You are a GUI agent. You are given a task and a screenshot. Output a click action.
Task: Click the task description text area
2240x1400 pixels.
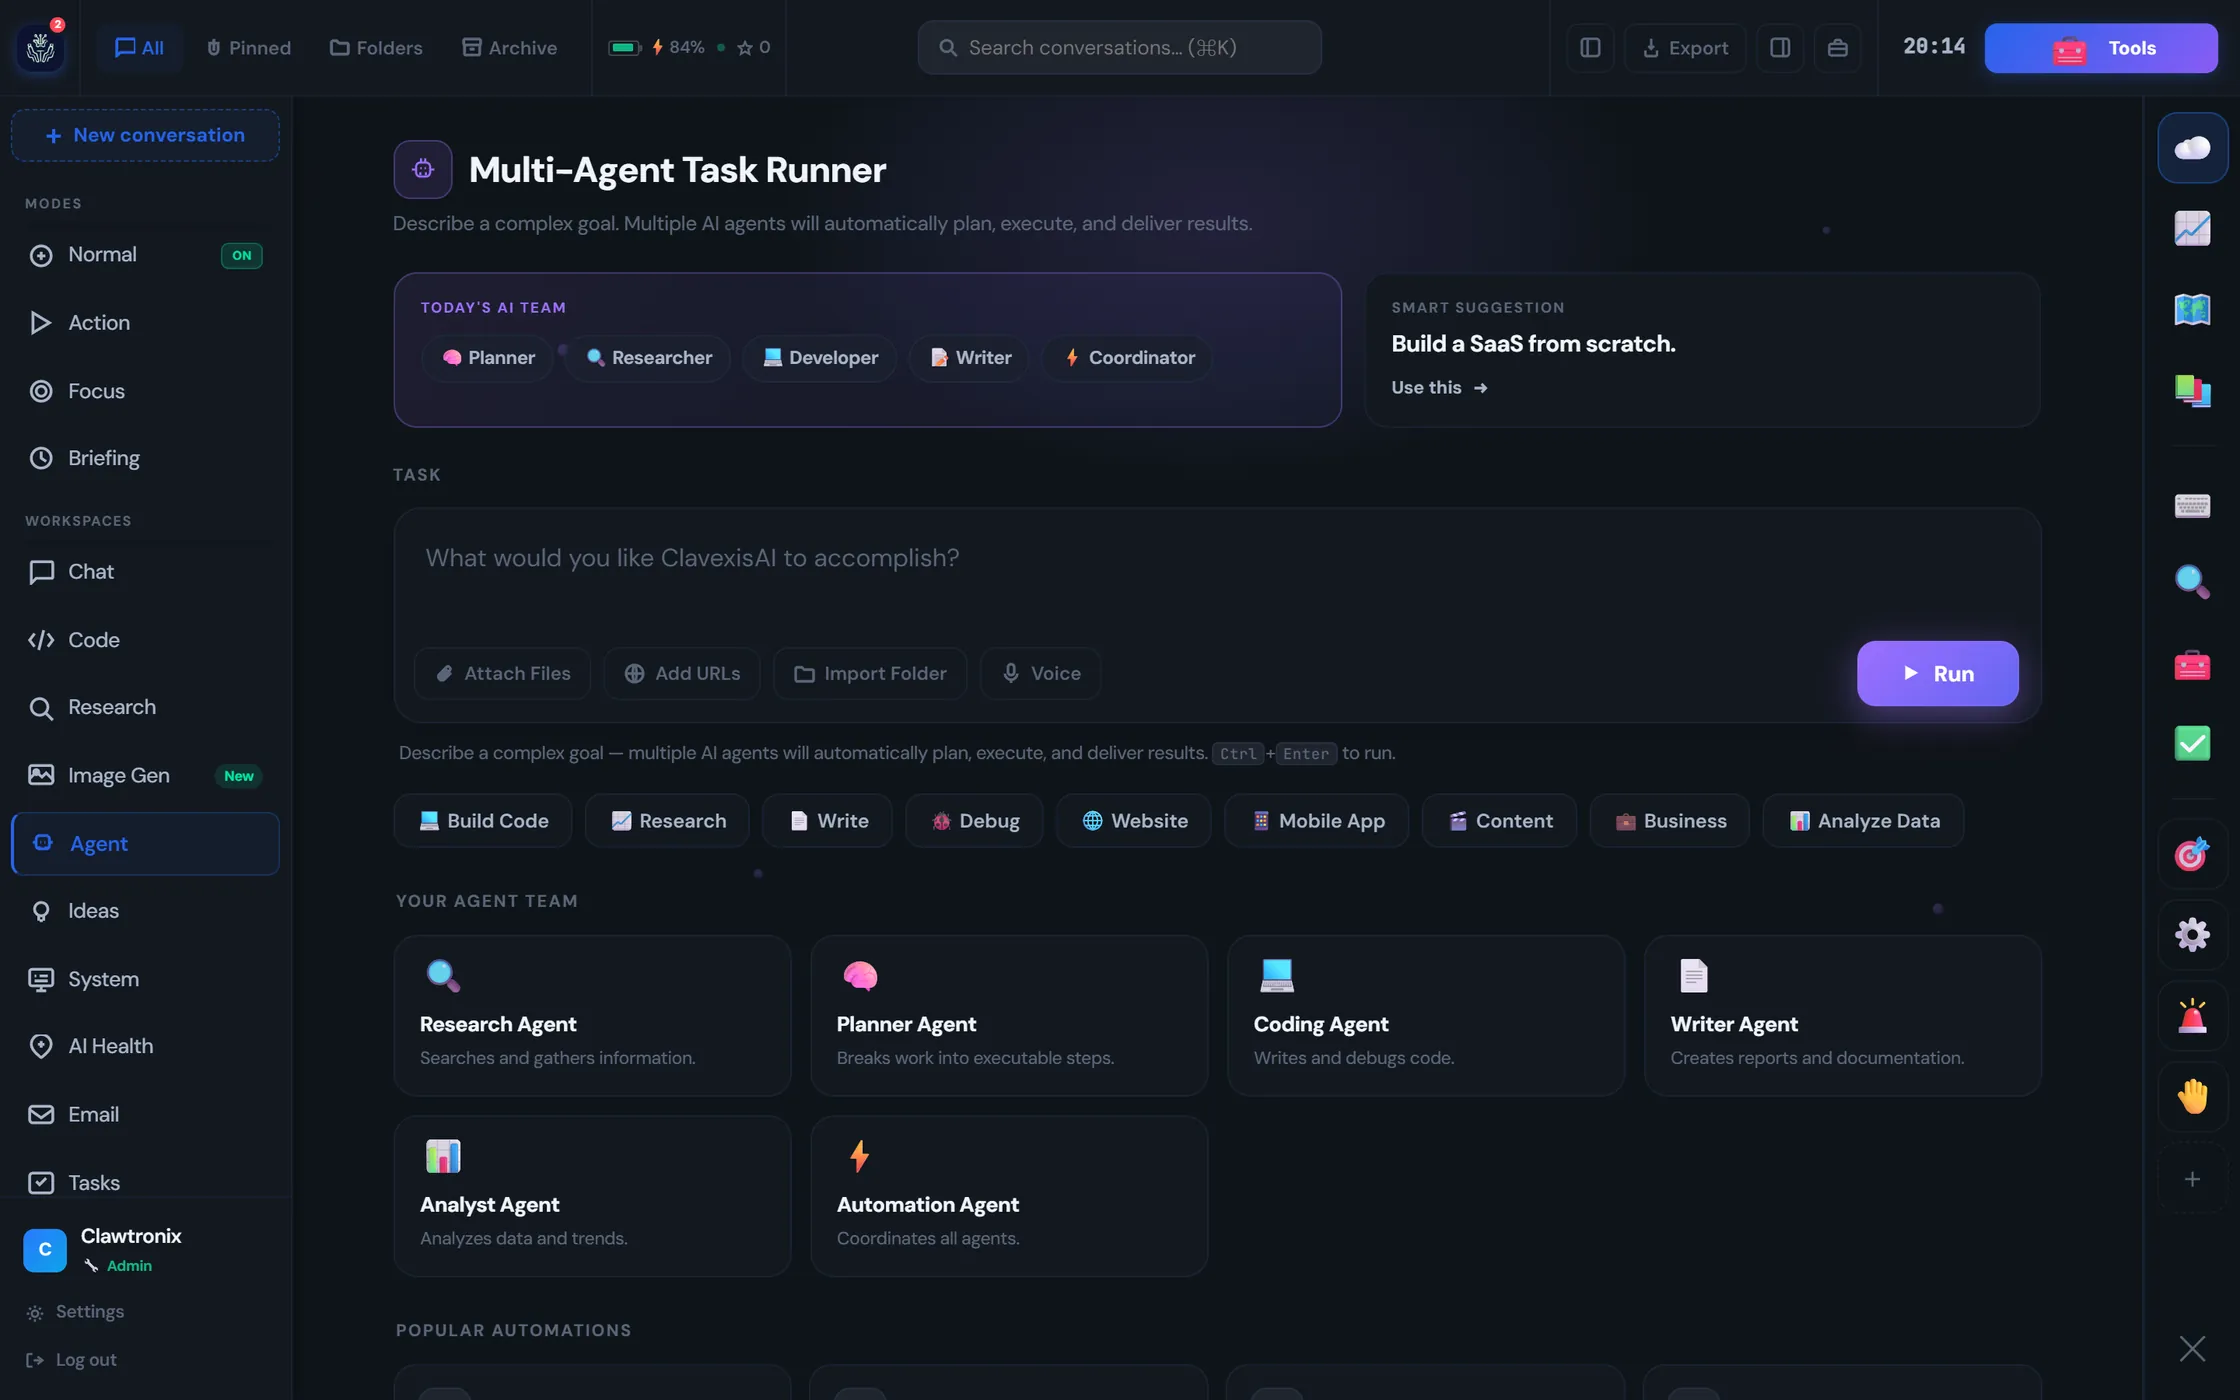point(1216,574)
